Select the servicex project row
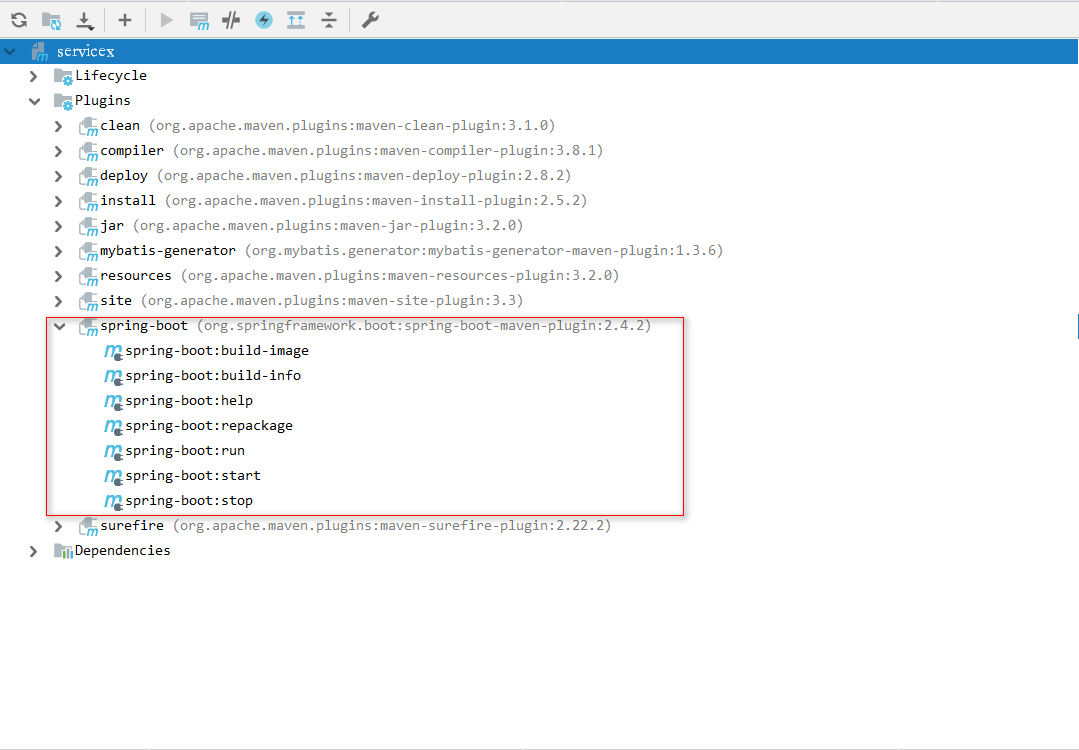 tap(540, 51)
